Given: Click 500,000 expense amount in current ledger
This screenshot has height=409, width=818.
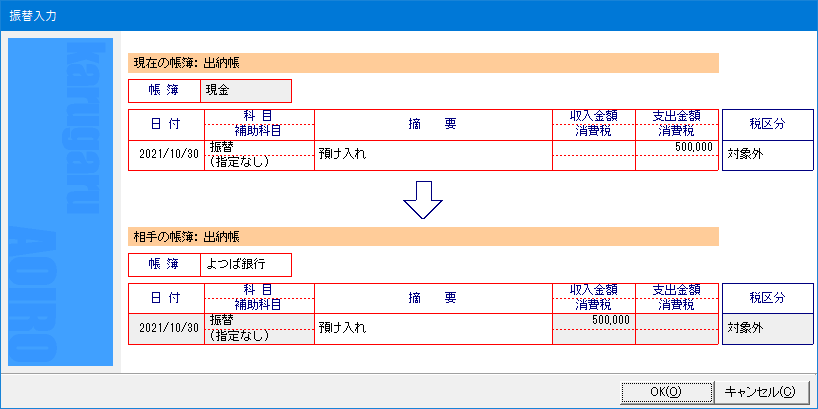Looking at the screenshot, I should pos(677,148).
